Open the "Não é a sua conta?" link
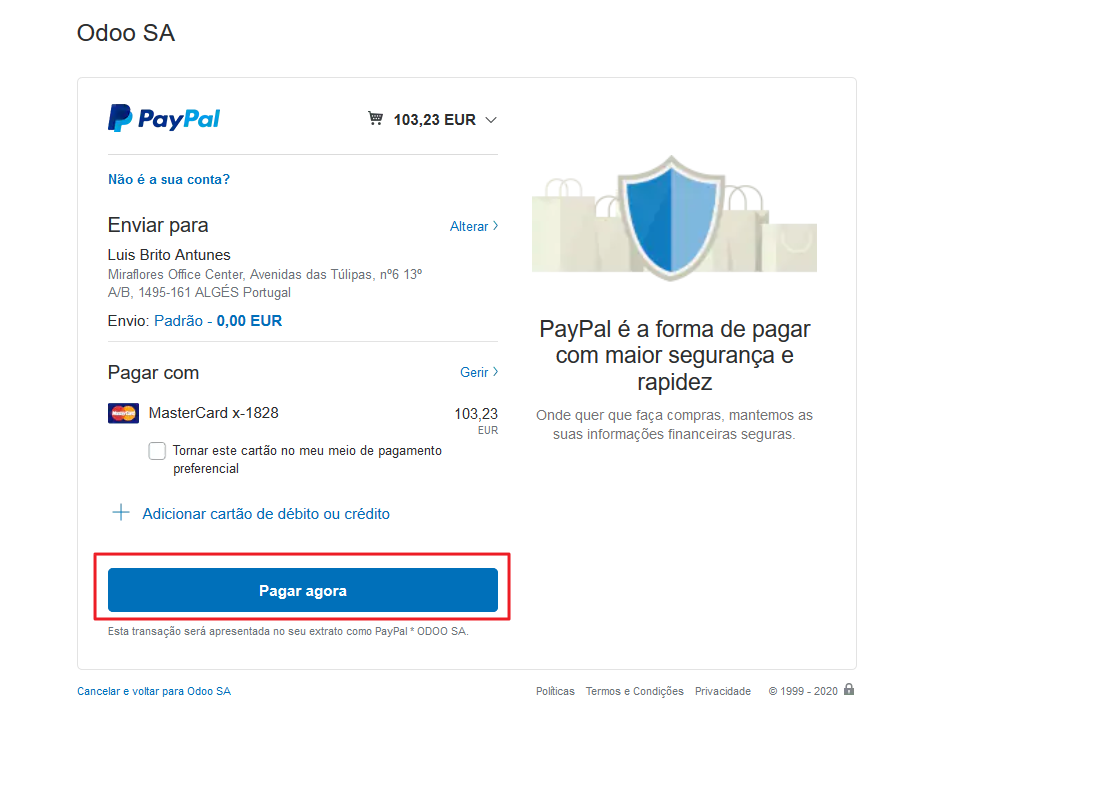 (x=169, y=180)
